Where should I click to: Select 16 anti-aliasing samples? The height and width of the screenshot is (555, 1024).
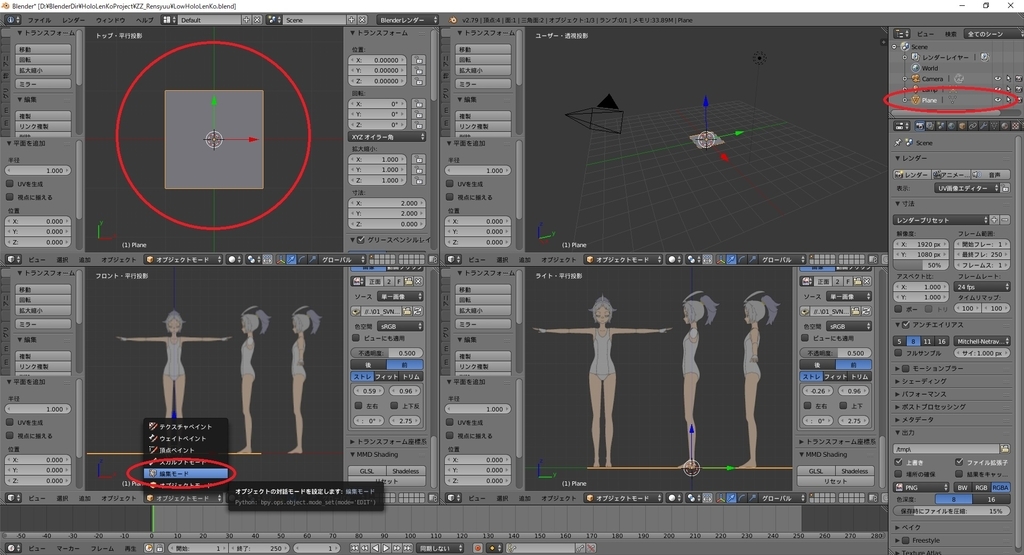click(941, 341)
